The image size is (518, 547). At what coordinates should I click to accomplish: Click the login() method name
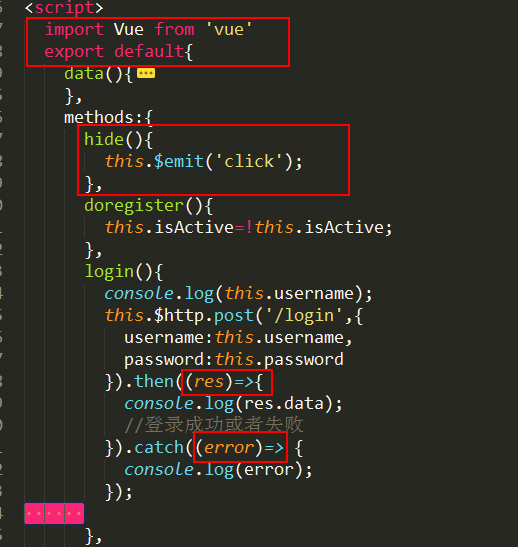[109, 271]
